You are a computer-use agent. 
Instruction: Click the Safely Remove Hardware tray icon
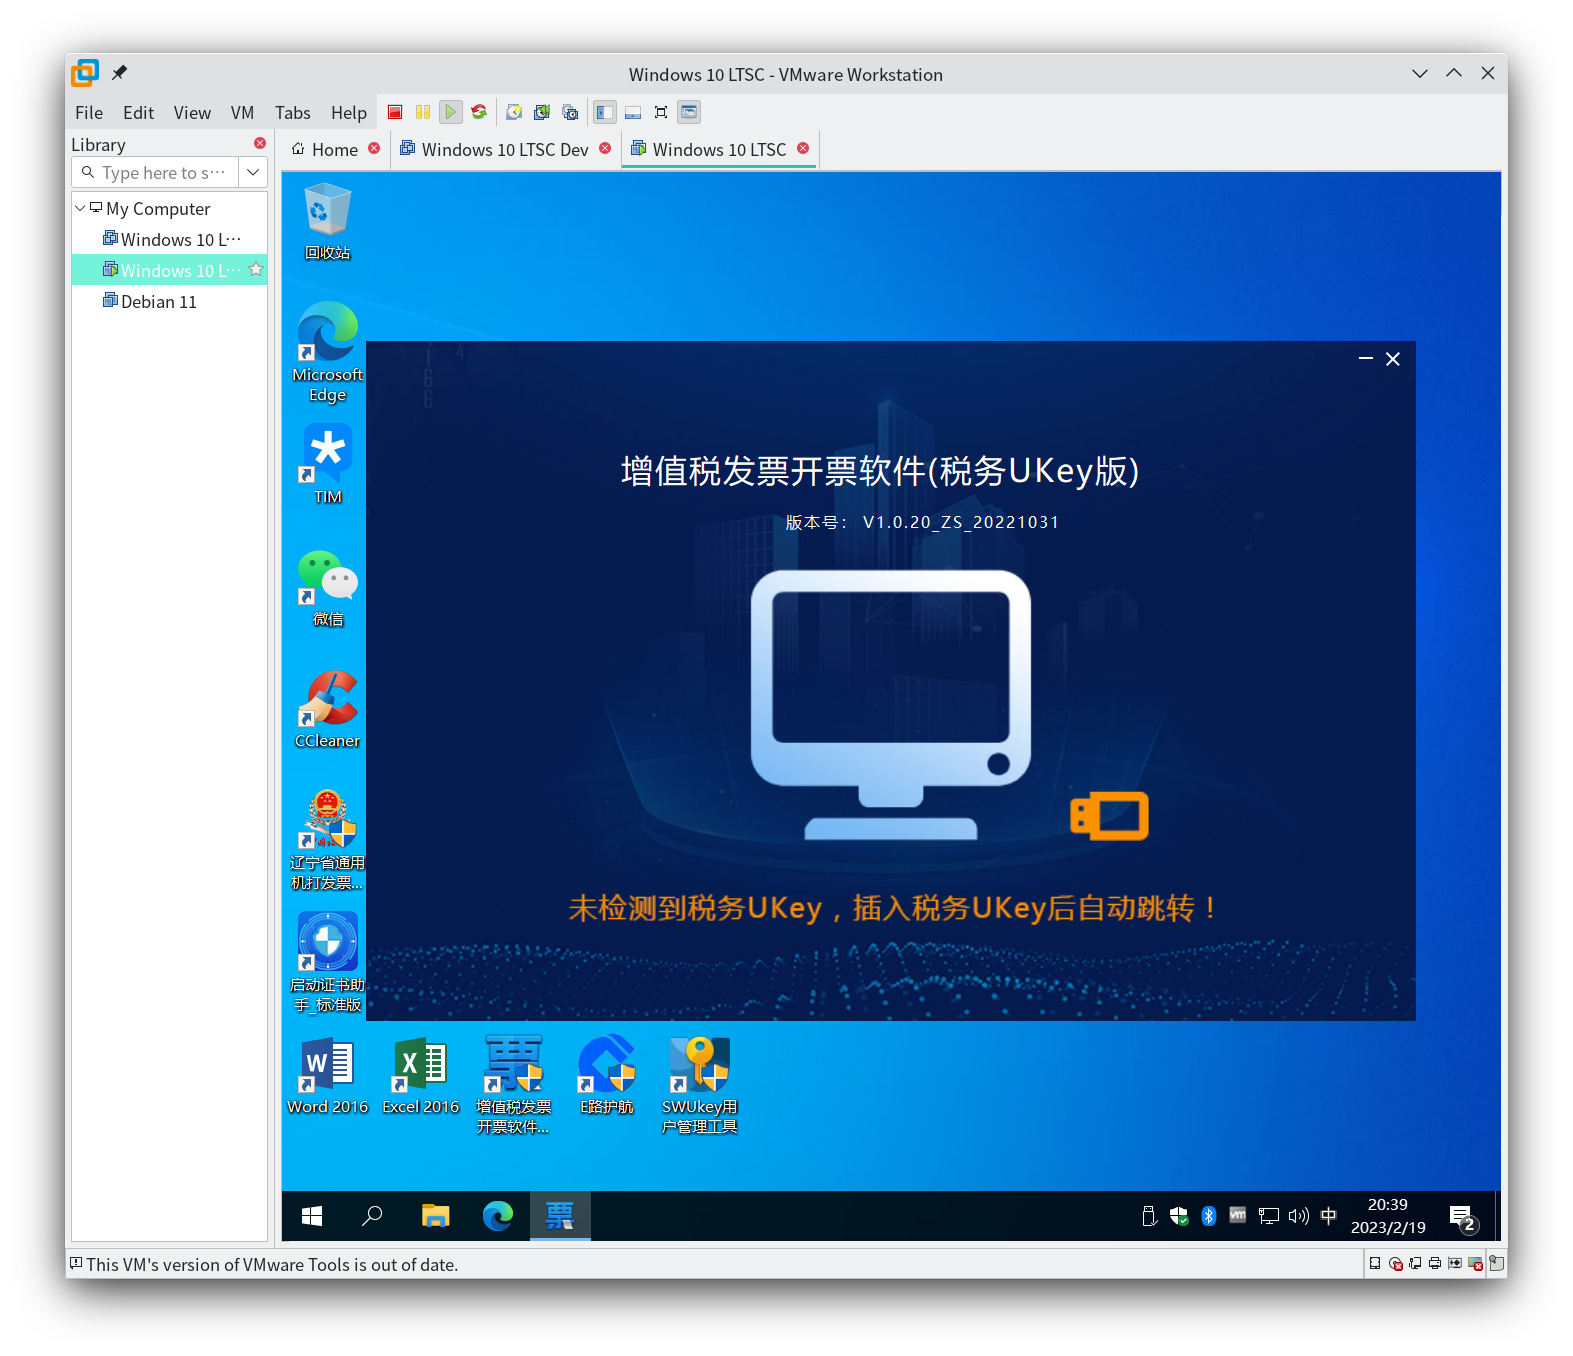1149,1216
